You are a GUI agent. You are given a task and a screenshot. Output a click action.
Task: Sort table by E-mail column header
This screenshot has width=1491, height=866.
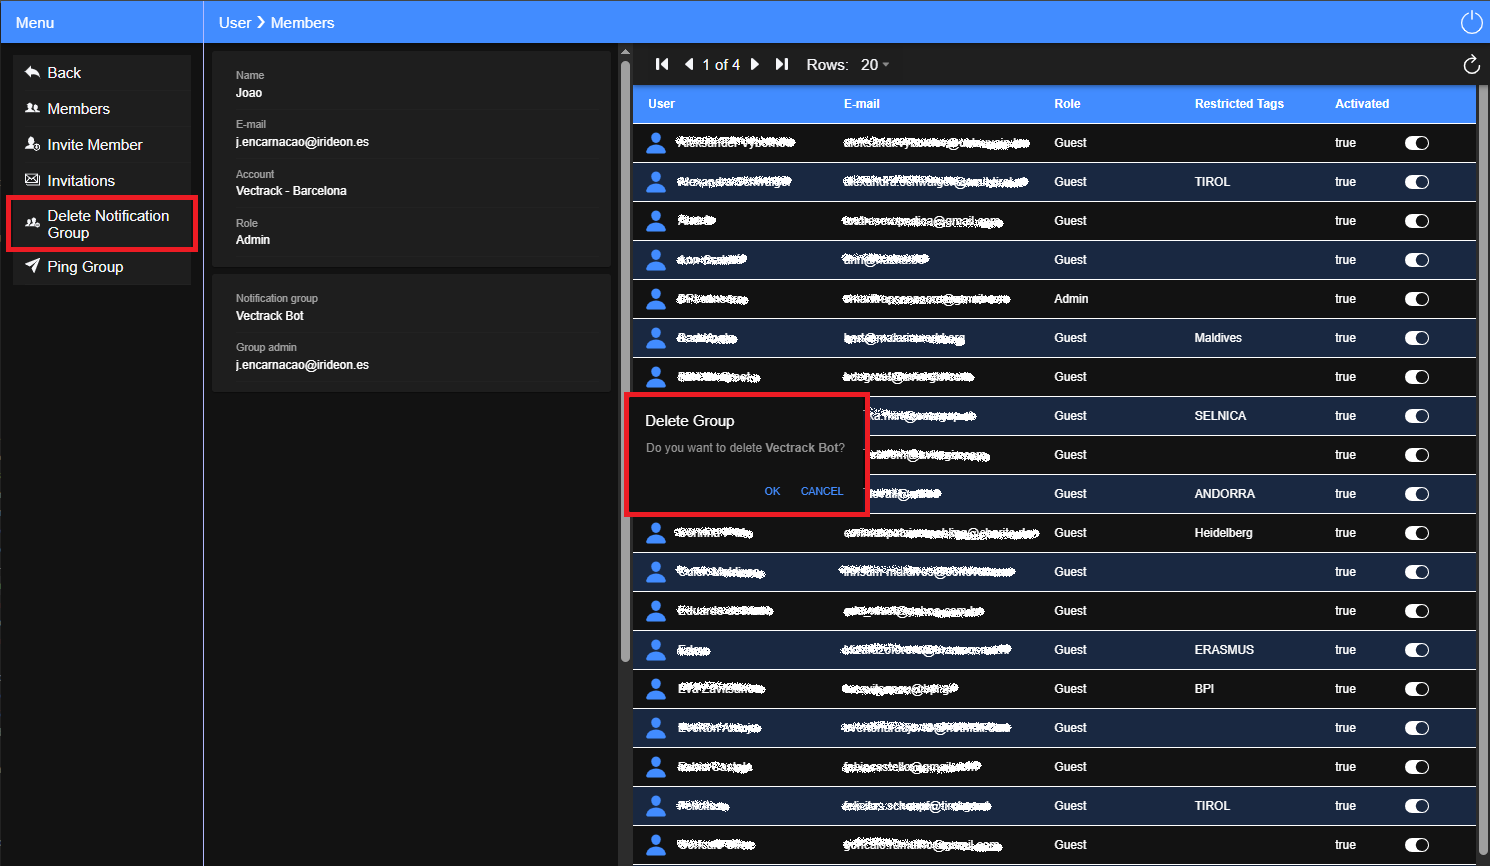pos(862,104)
